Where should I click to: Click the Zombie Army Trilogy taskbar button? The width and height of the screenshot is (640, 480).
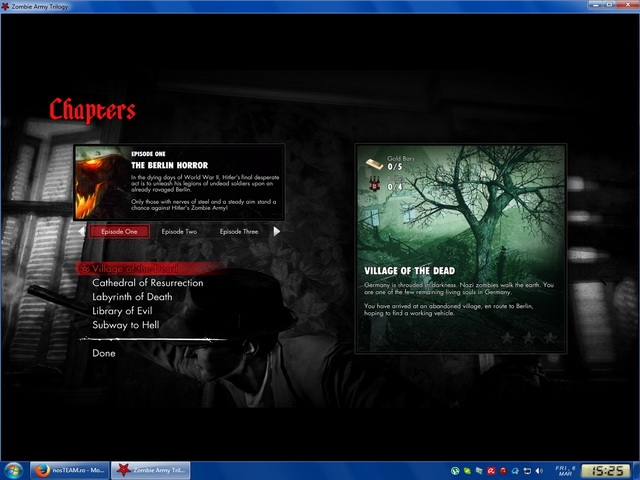pyautogui.click(x=151, y=470)
